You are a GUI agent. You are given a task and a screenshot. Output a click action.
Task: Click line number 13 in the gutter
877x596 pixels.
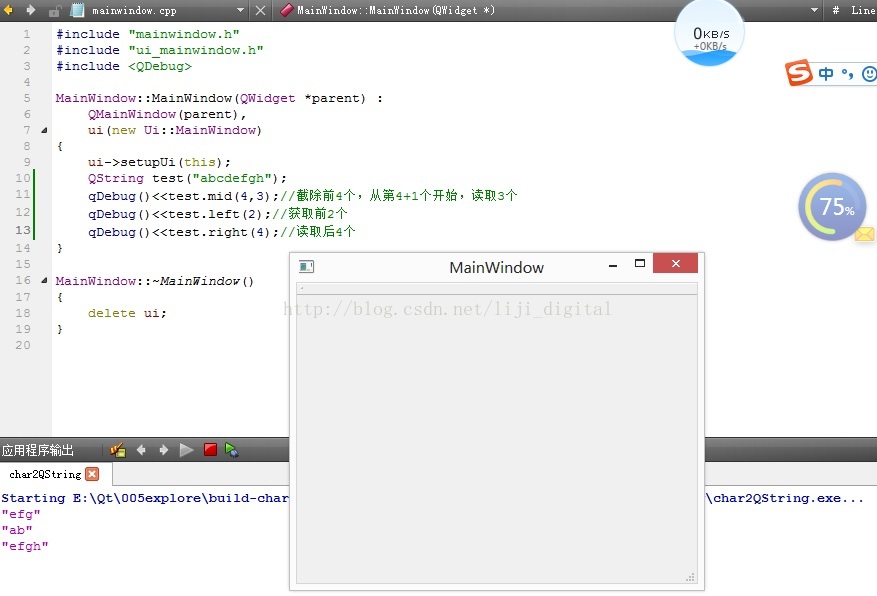(x=23, y=230)
